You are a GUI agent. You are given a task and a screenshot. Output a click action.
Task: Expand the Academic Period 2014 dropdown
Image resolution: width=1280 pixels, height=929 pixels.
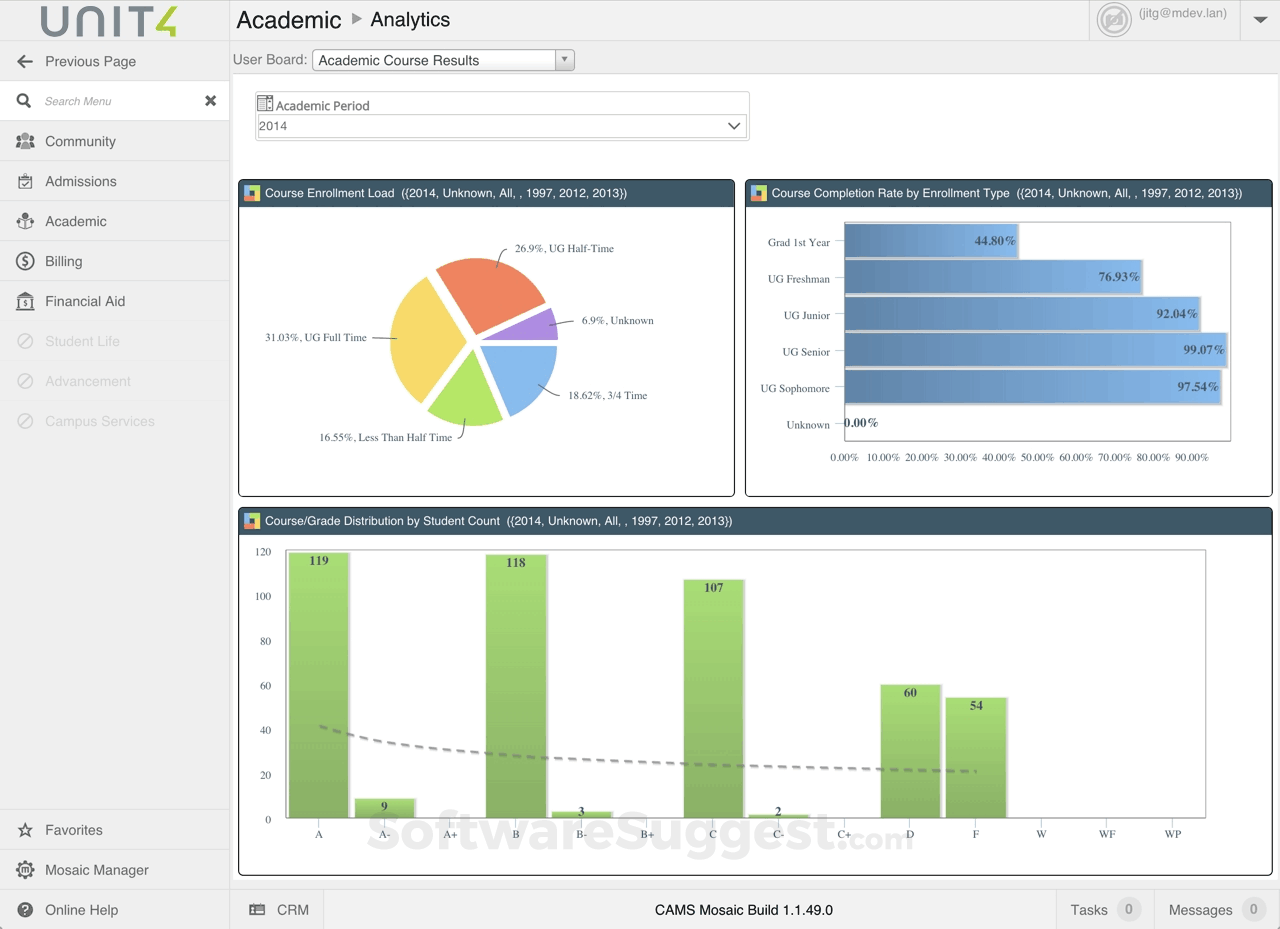(734, 126)
